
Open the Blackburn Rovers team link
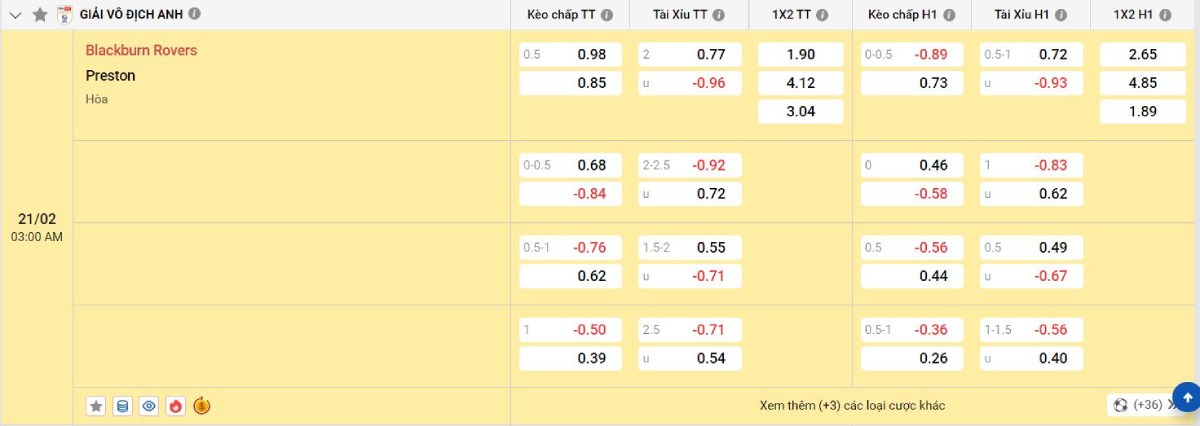click(x=141, y=50)
